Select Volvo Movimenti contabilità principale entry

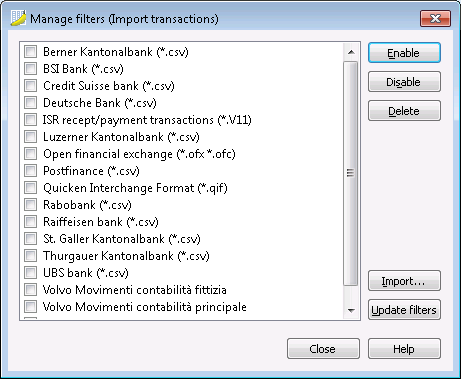pos(145,307)
